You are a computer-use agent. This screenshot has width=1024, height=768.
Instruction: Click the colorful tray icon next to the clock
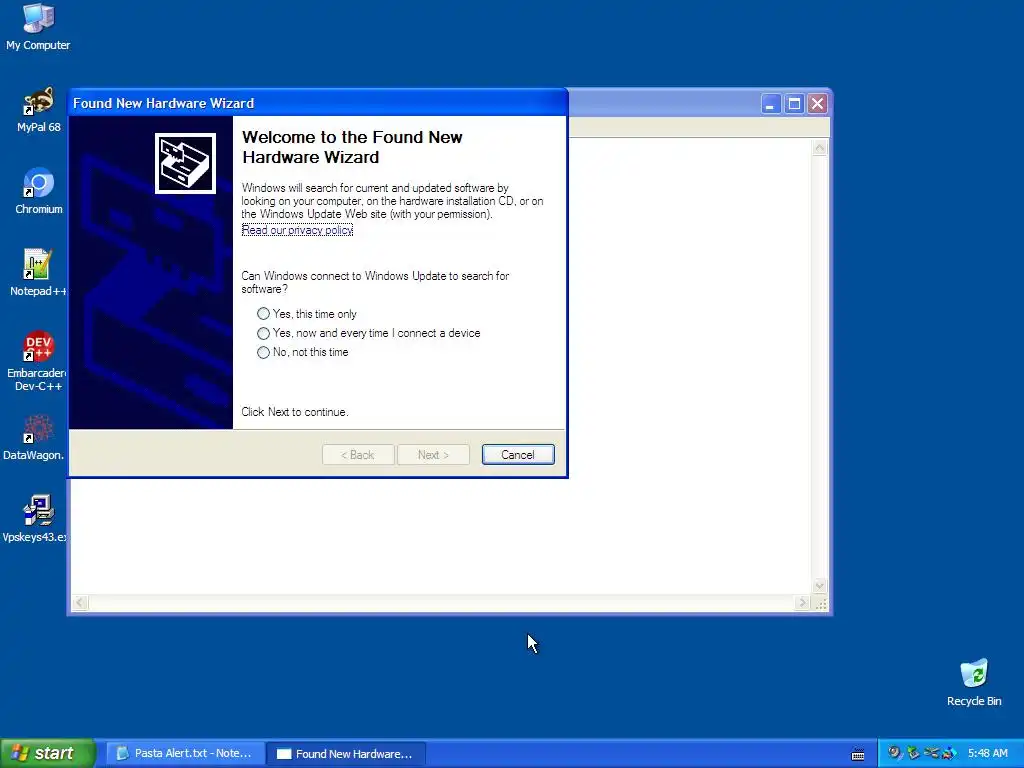pos(950,753)
